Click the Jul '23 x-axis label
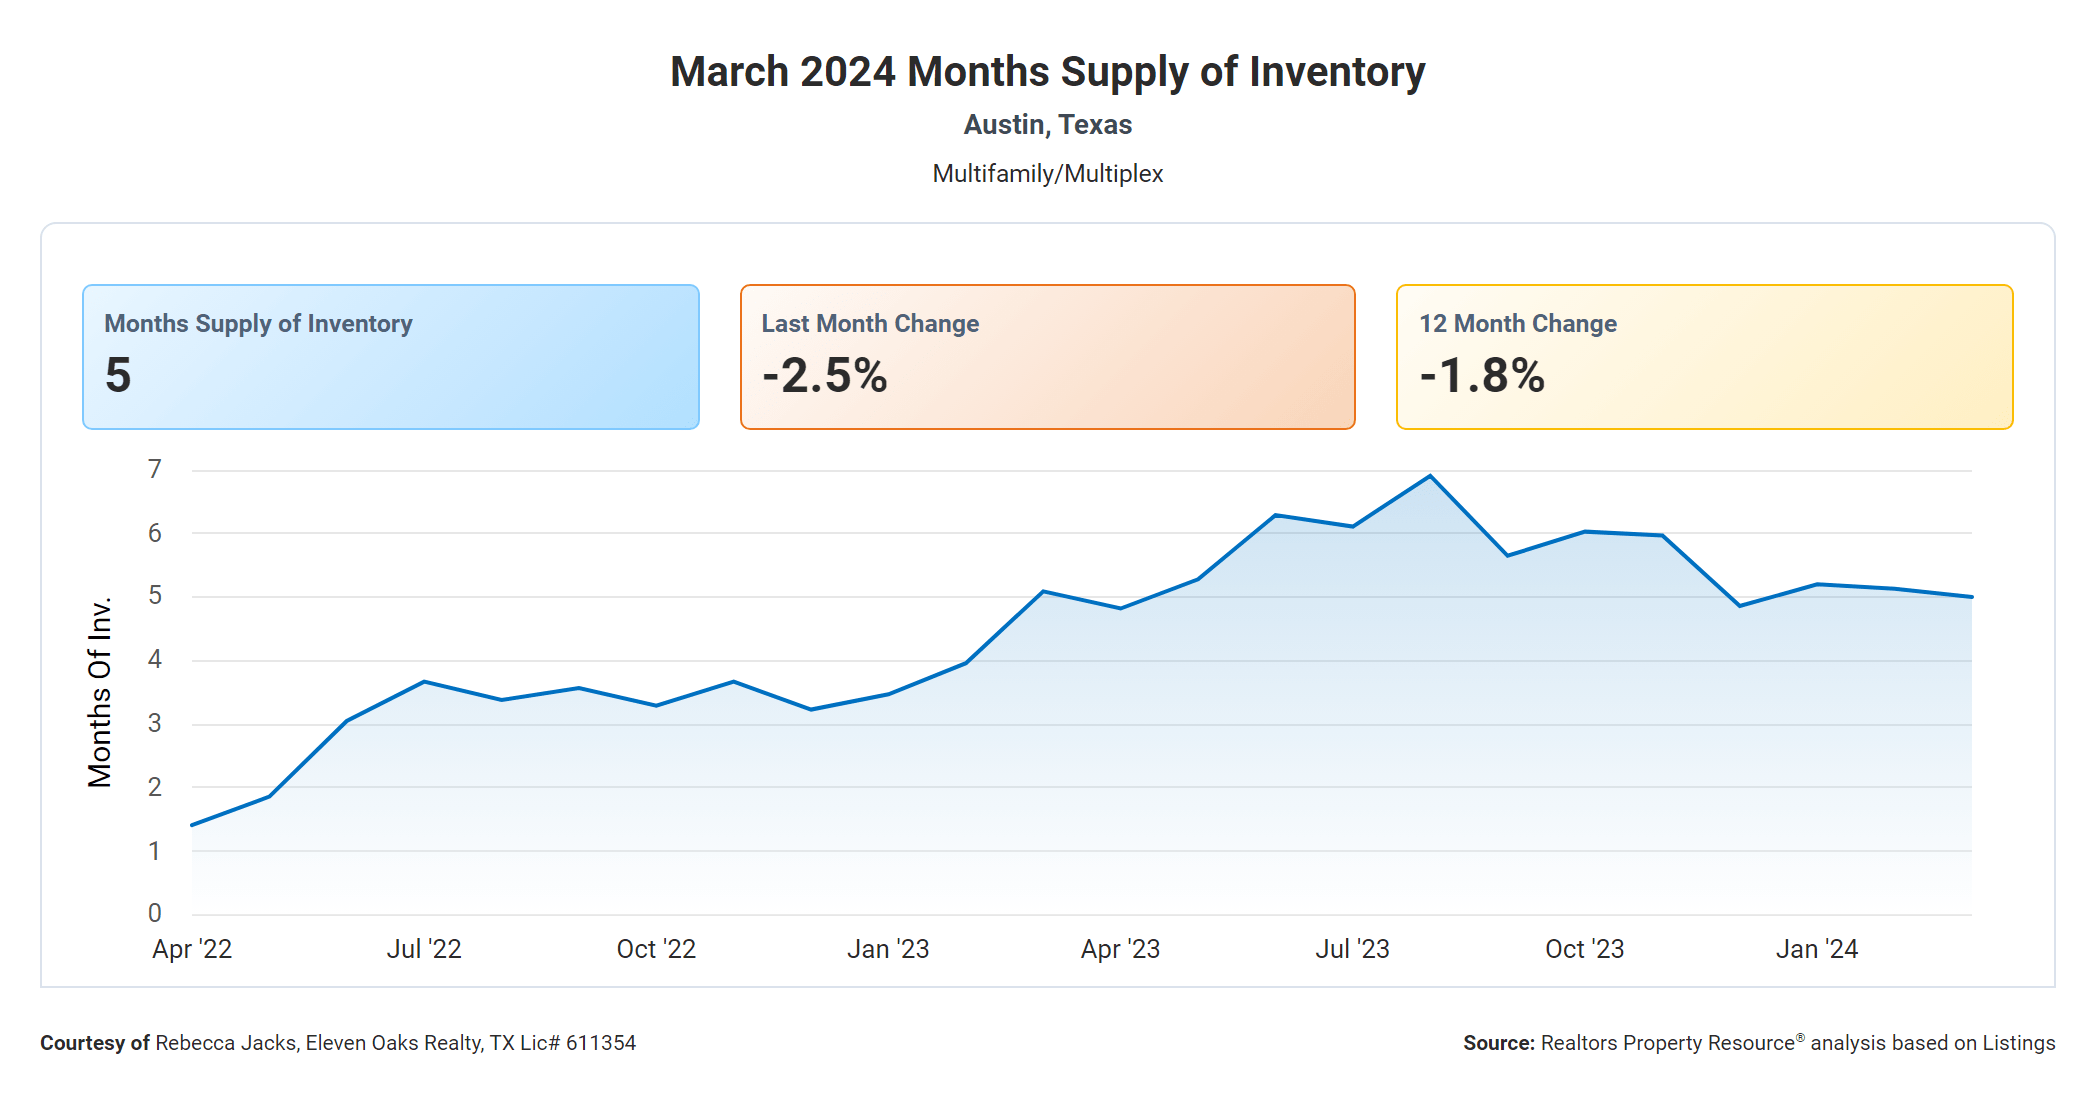This screenshot has width=2096, height=1100. click(1352, 949)
